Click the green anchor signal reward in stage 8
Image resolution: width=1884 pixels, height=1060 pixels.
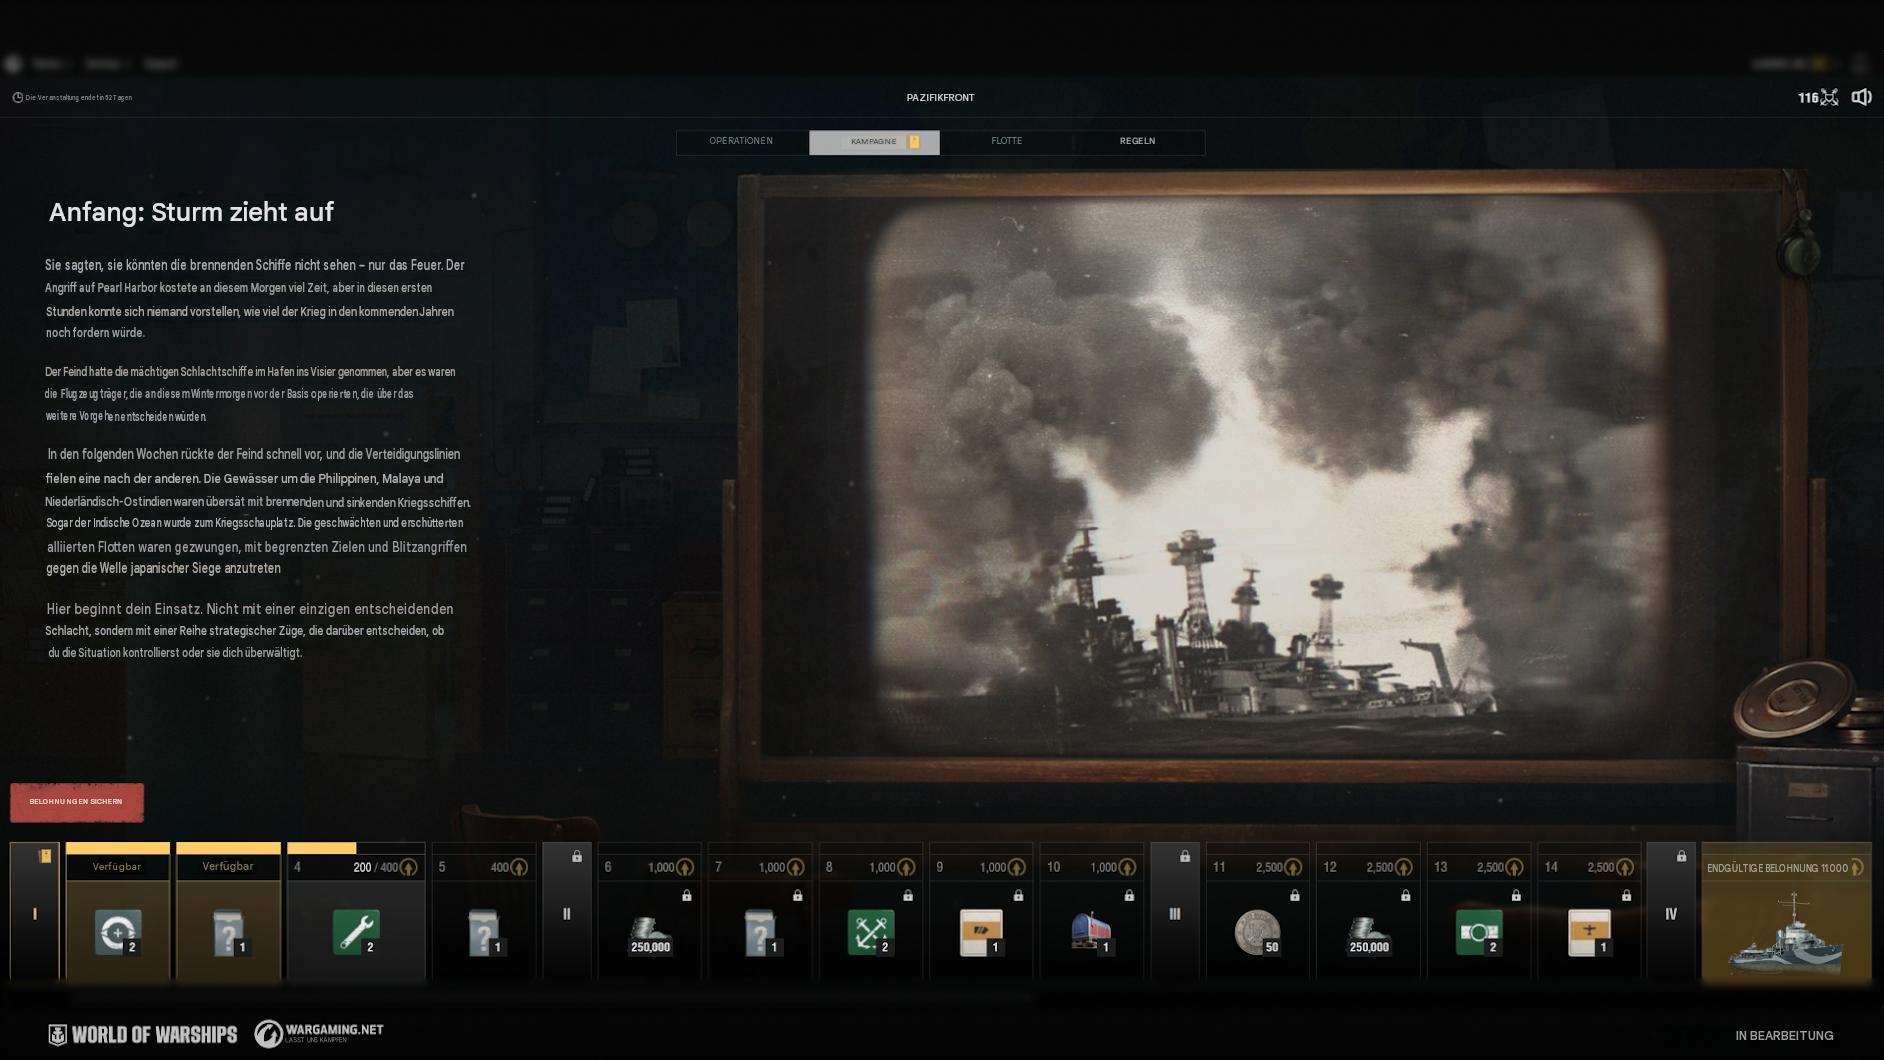pyautogui.click(x=871, y=932)
